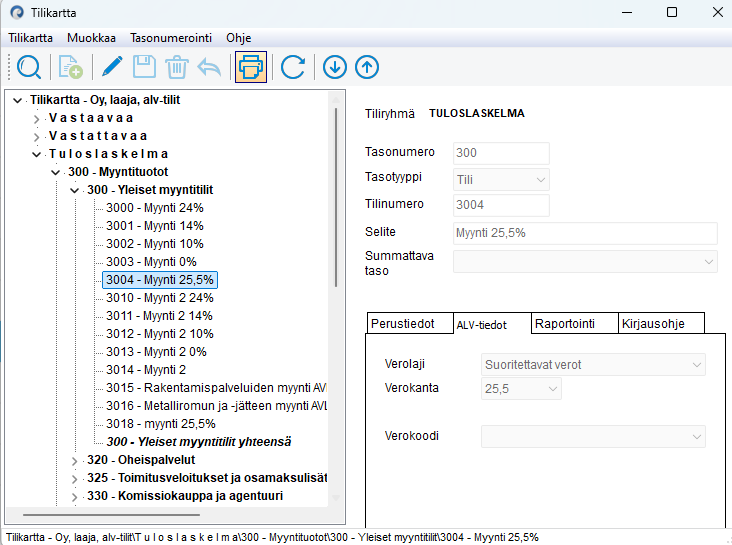Select the Tuloslaskelma tree label

108,154
